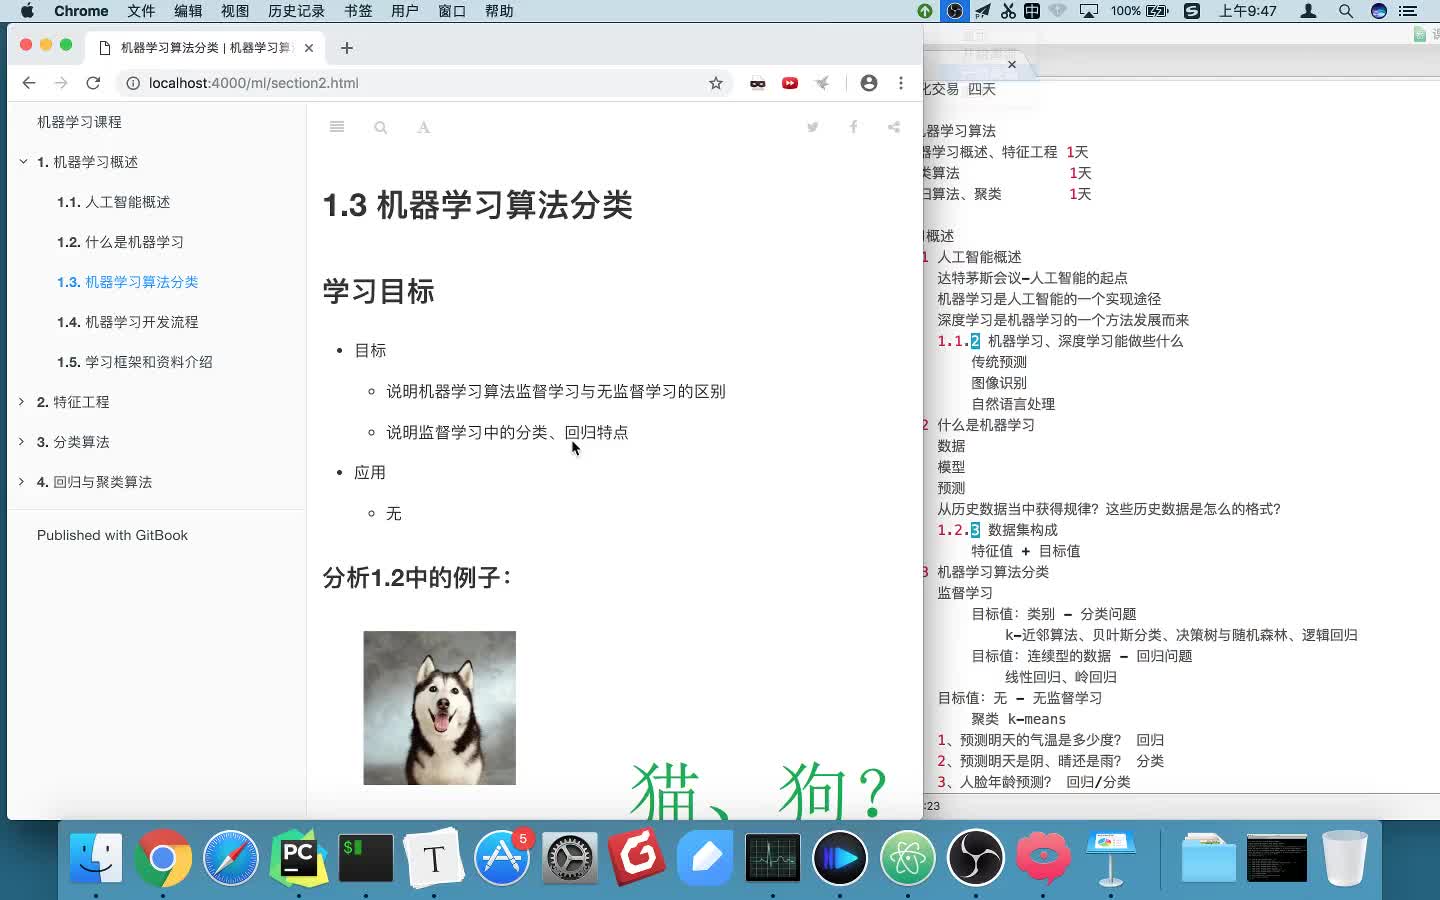Open Keynote from the Dock

tap(1112, 858)
